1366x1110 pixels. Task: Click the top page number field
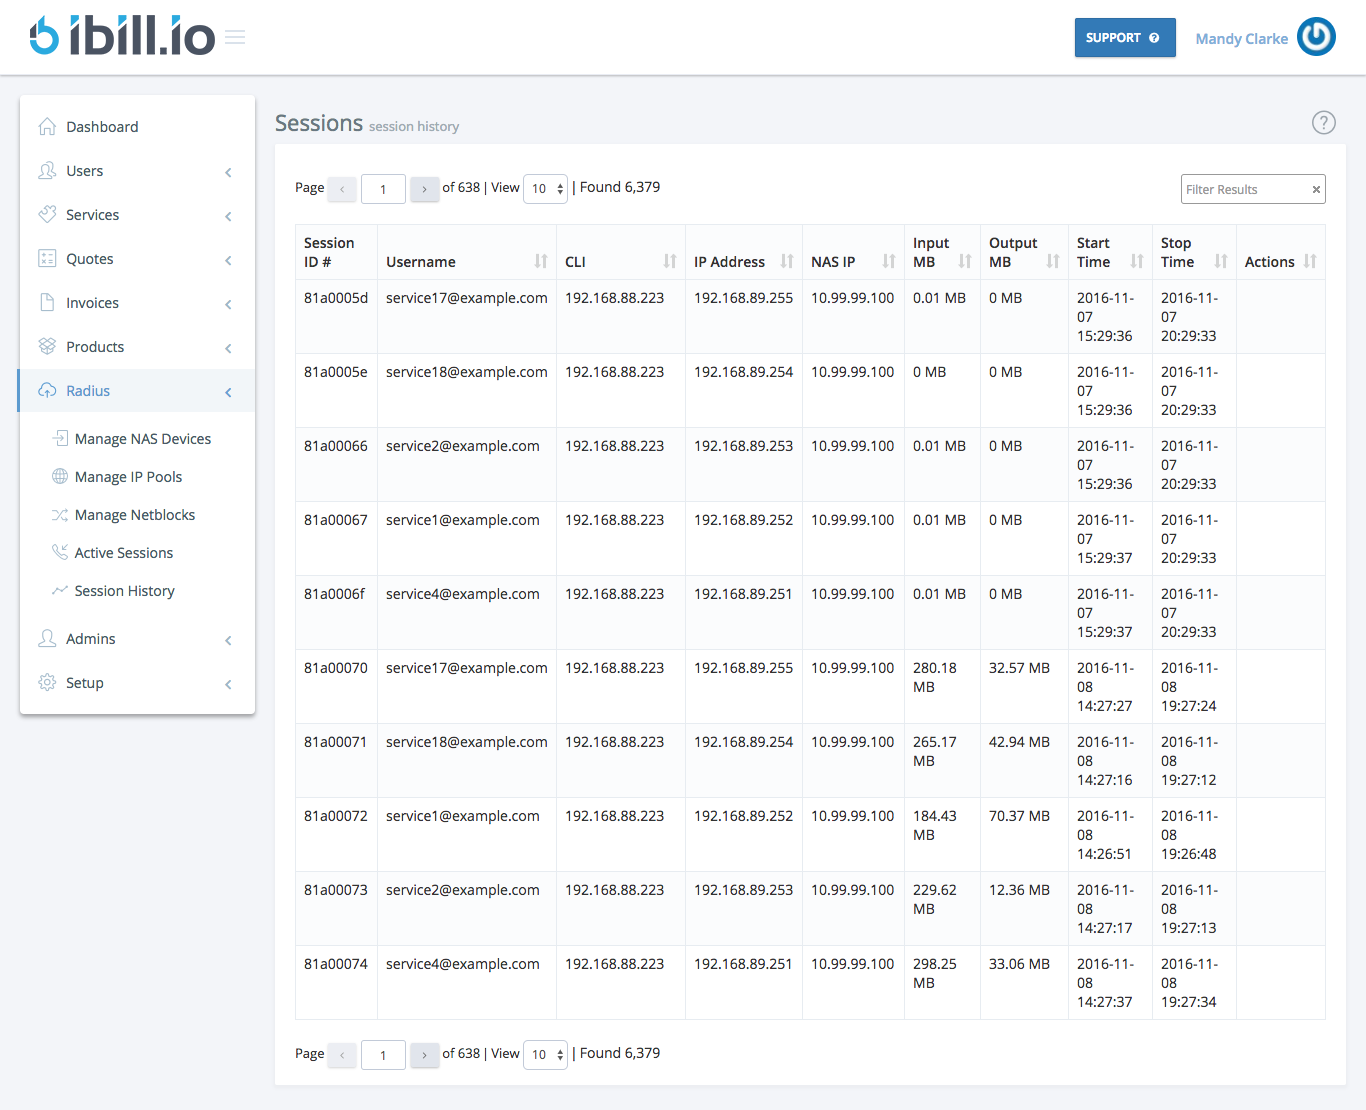click(383, 188)
